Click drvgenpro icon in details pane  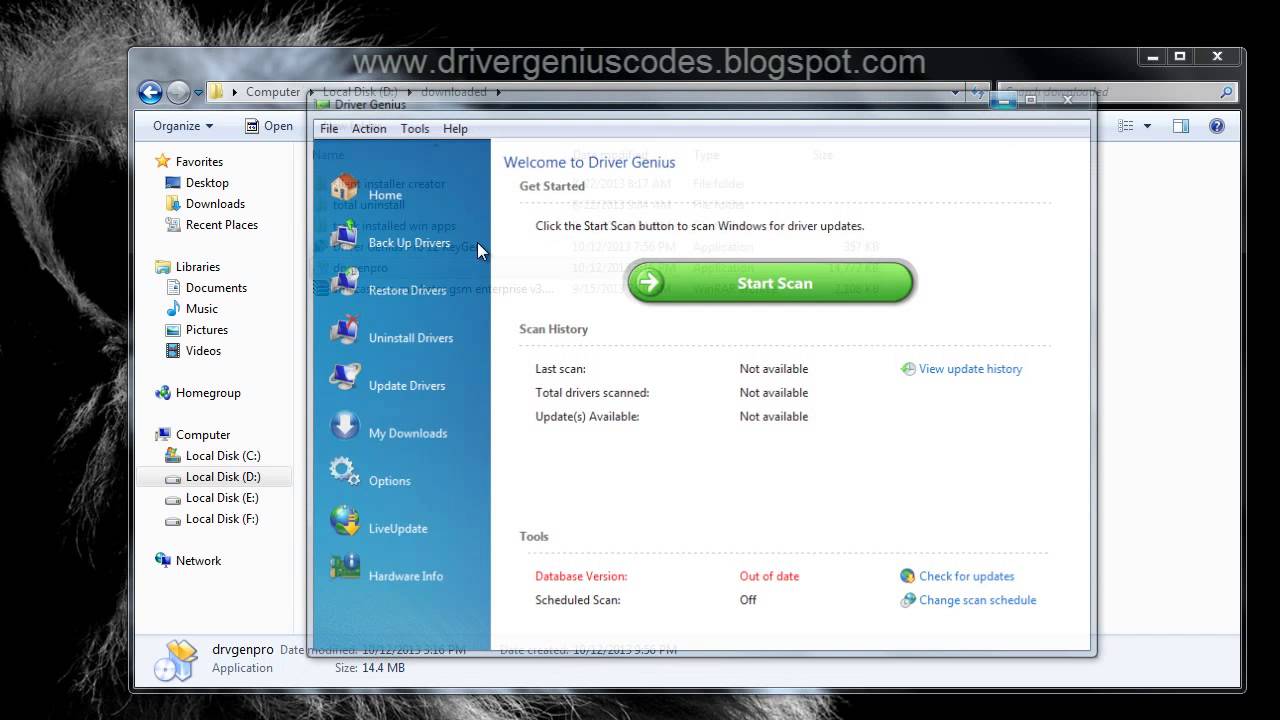(176, 659)
